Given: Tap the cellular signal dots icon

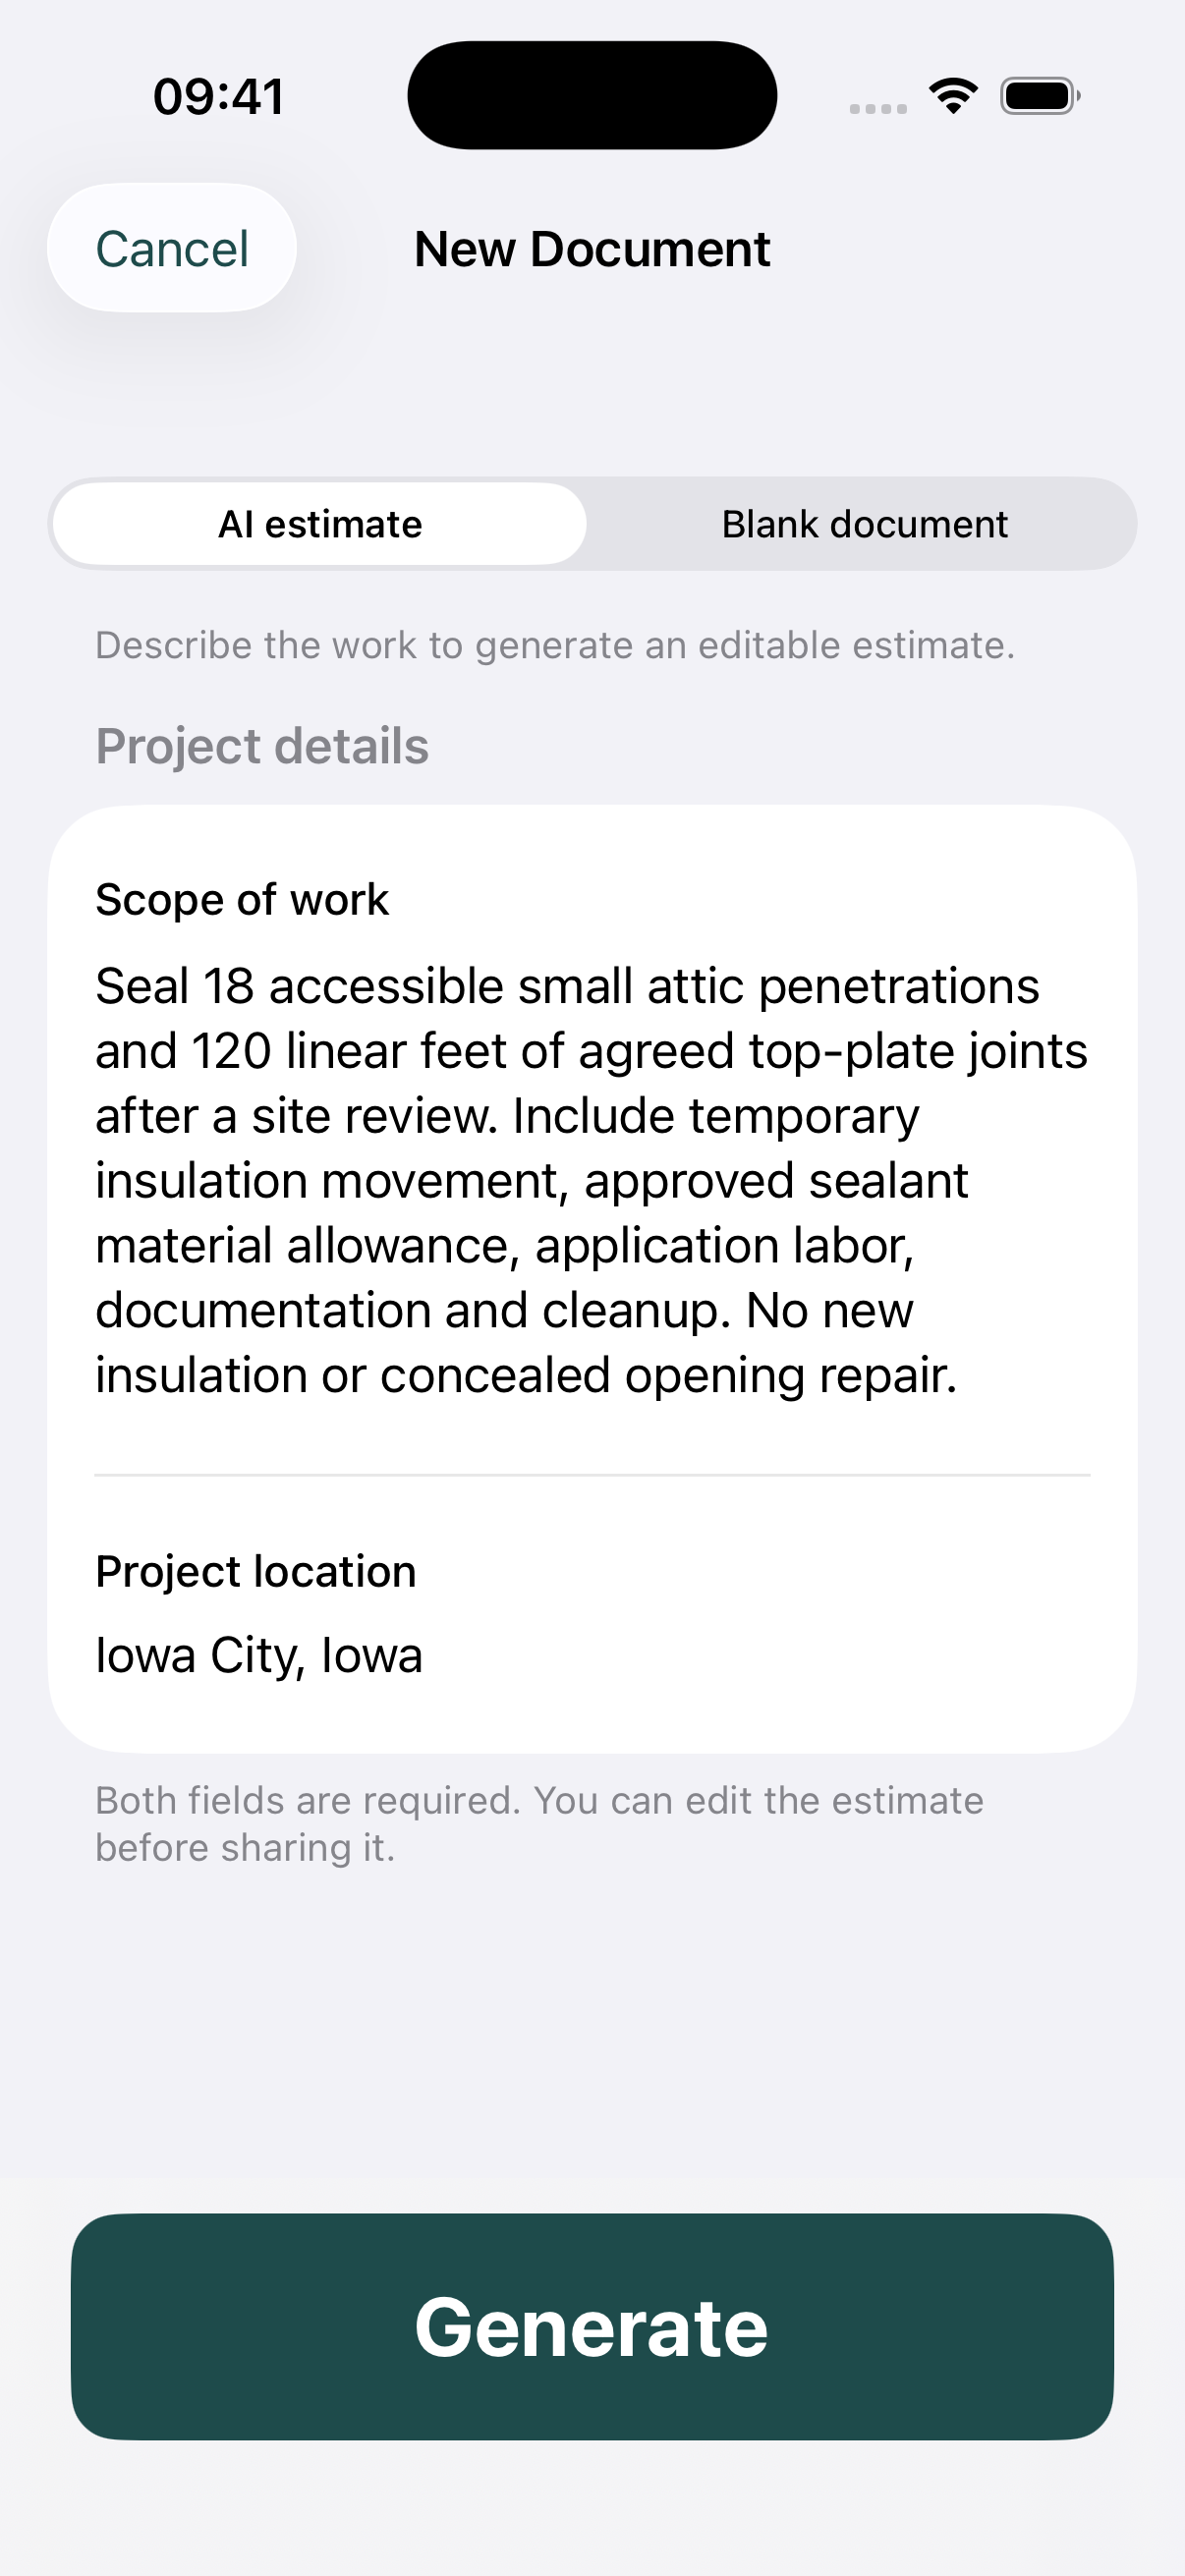Looking at the screenshot, I should pos(878,108).
